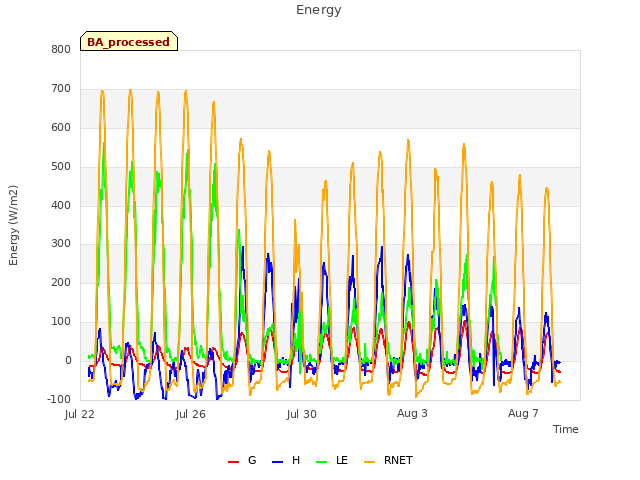This screenshot has height=480, width=640.
Task: Click the 500 y-axis tick label
Action: coord(61,166)
